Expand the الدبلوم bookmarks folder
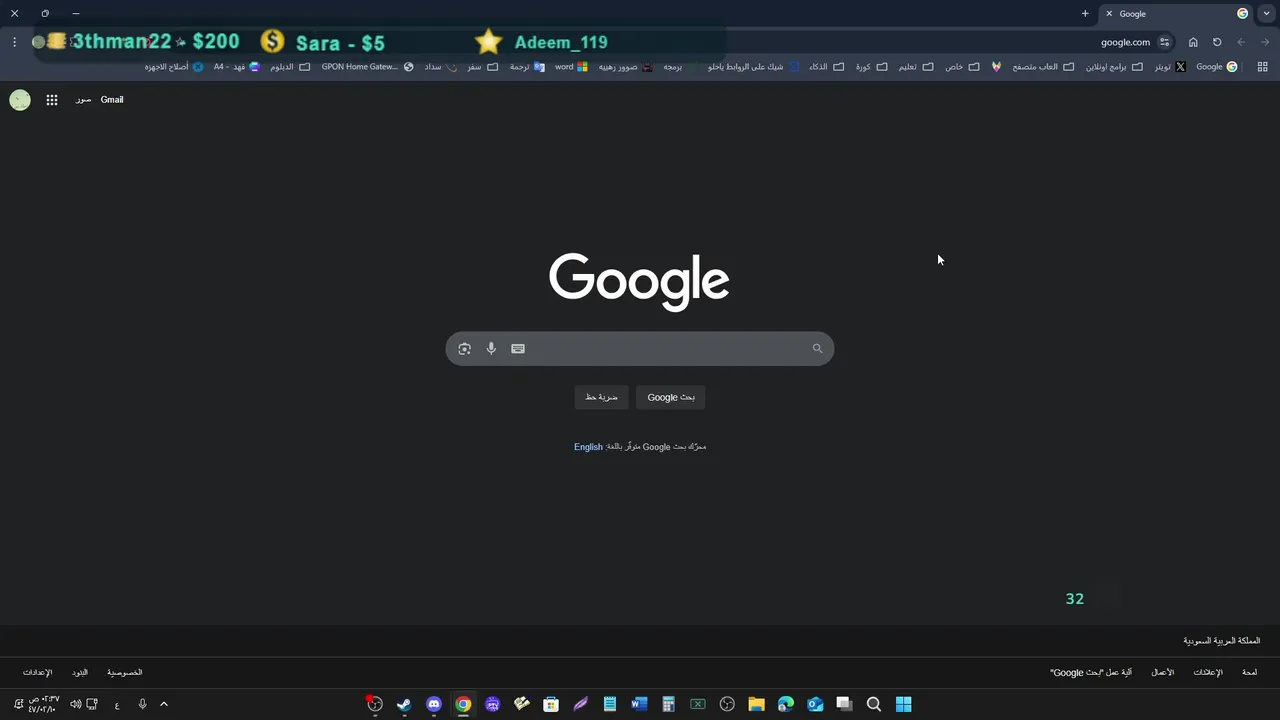Image resolution: width=1280 pixels, height=720 pixels. point(290,67)
